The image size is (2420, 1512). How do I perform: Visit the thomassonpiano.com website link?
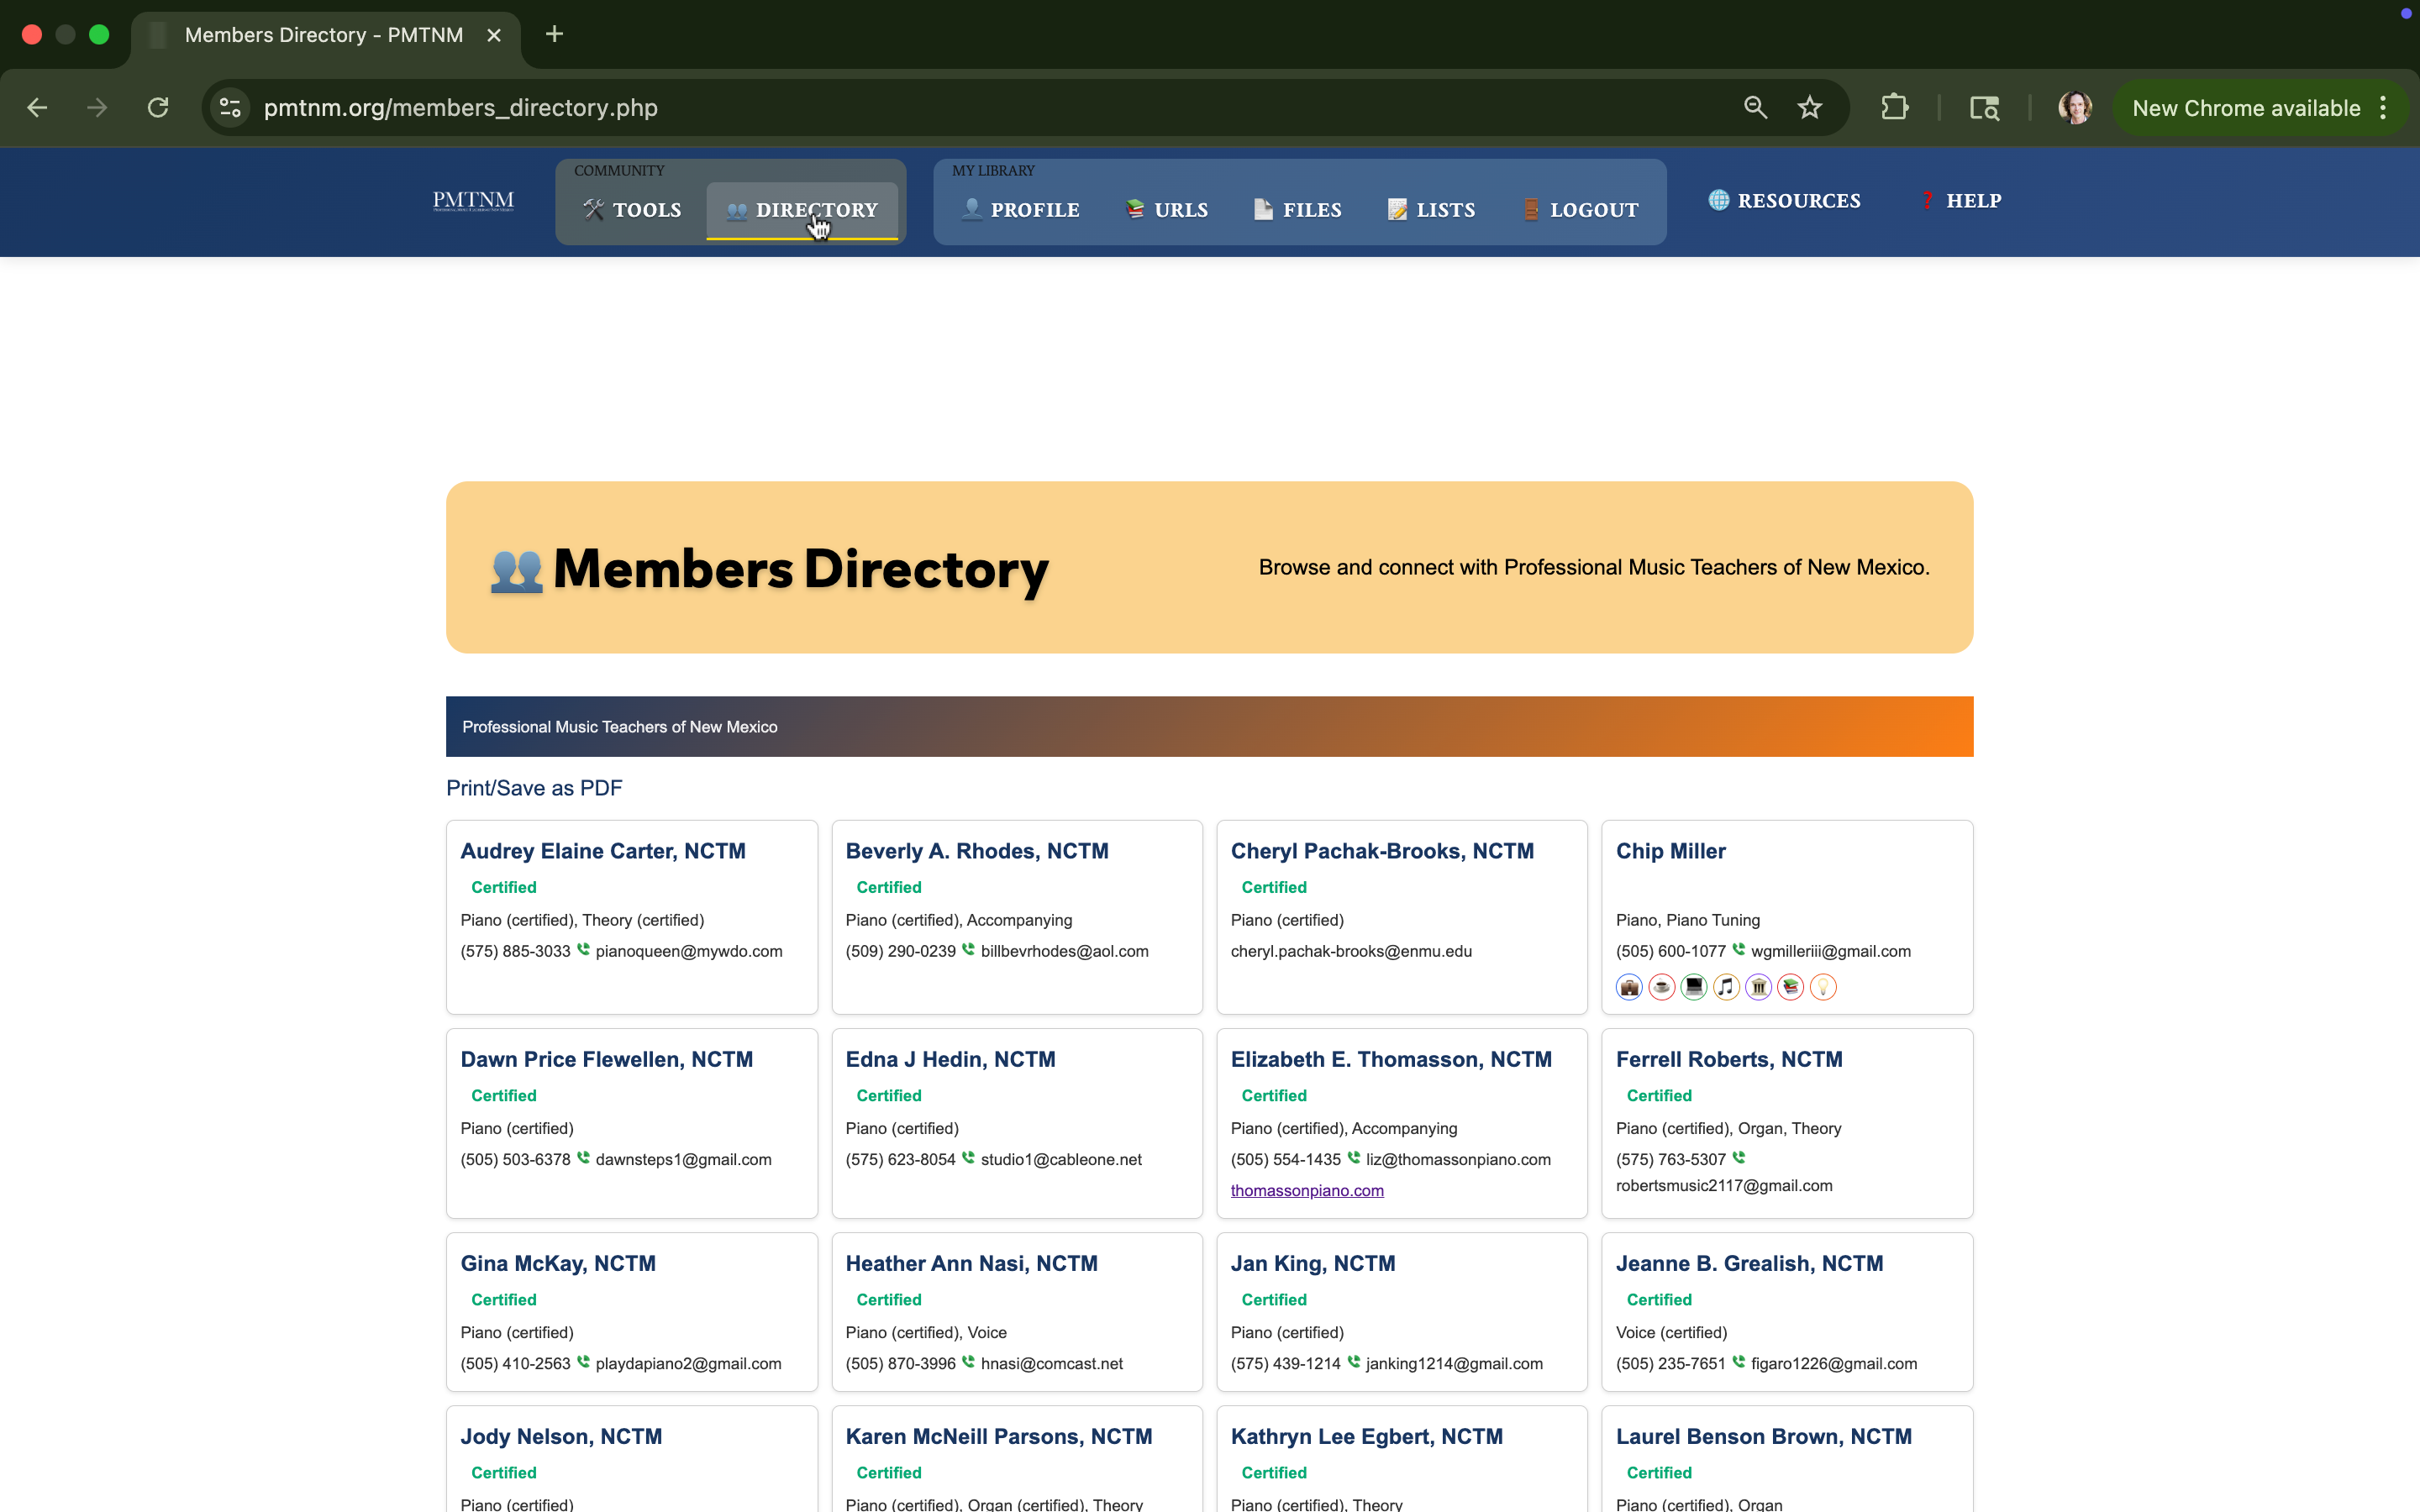1307,1190
